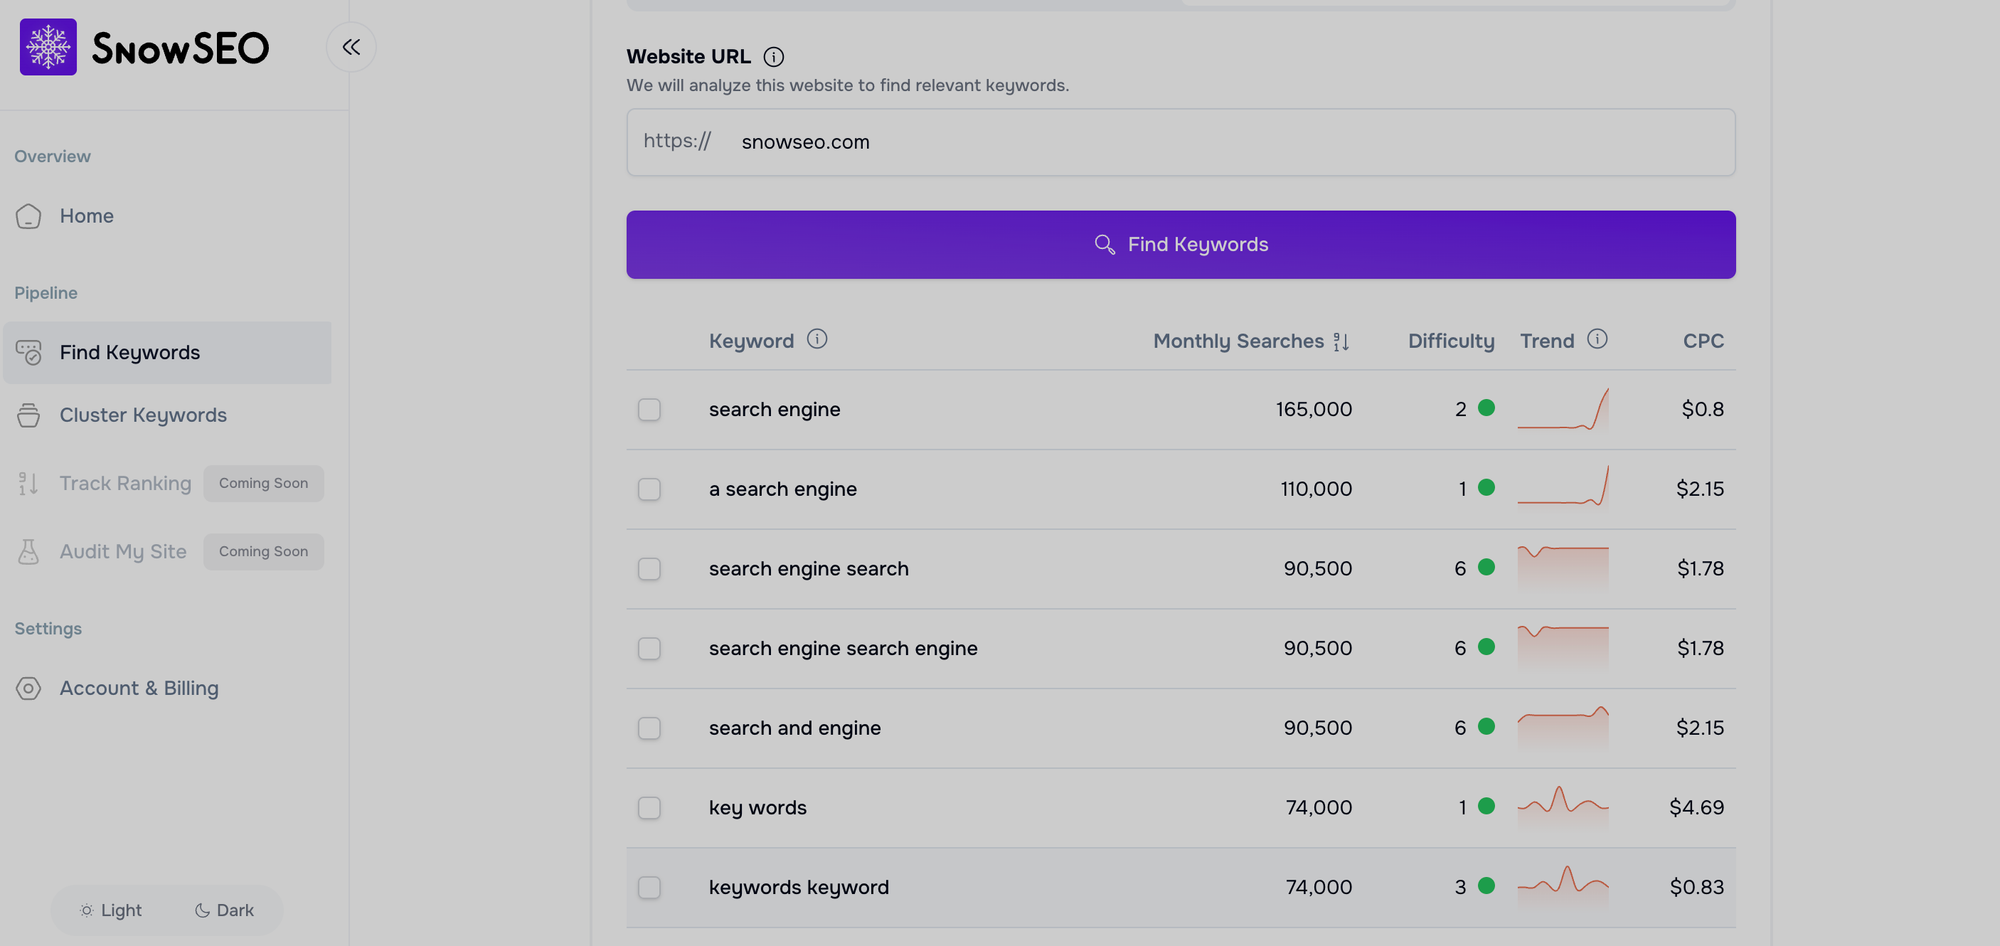2000x946 pixels.
Task: Click the Track Ranking sort icon
Action: click(29, 483)
